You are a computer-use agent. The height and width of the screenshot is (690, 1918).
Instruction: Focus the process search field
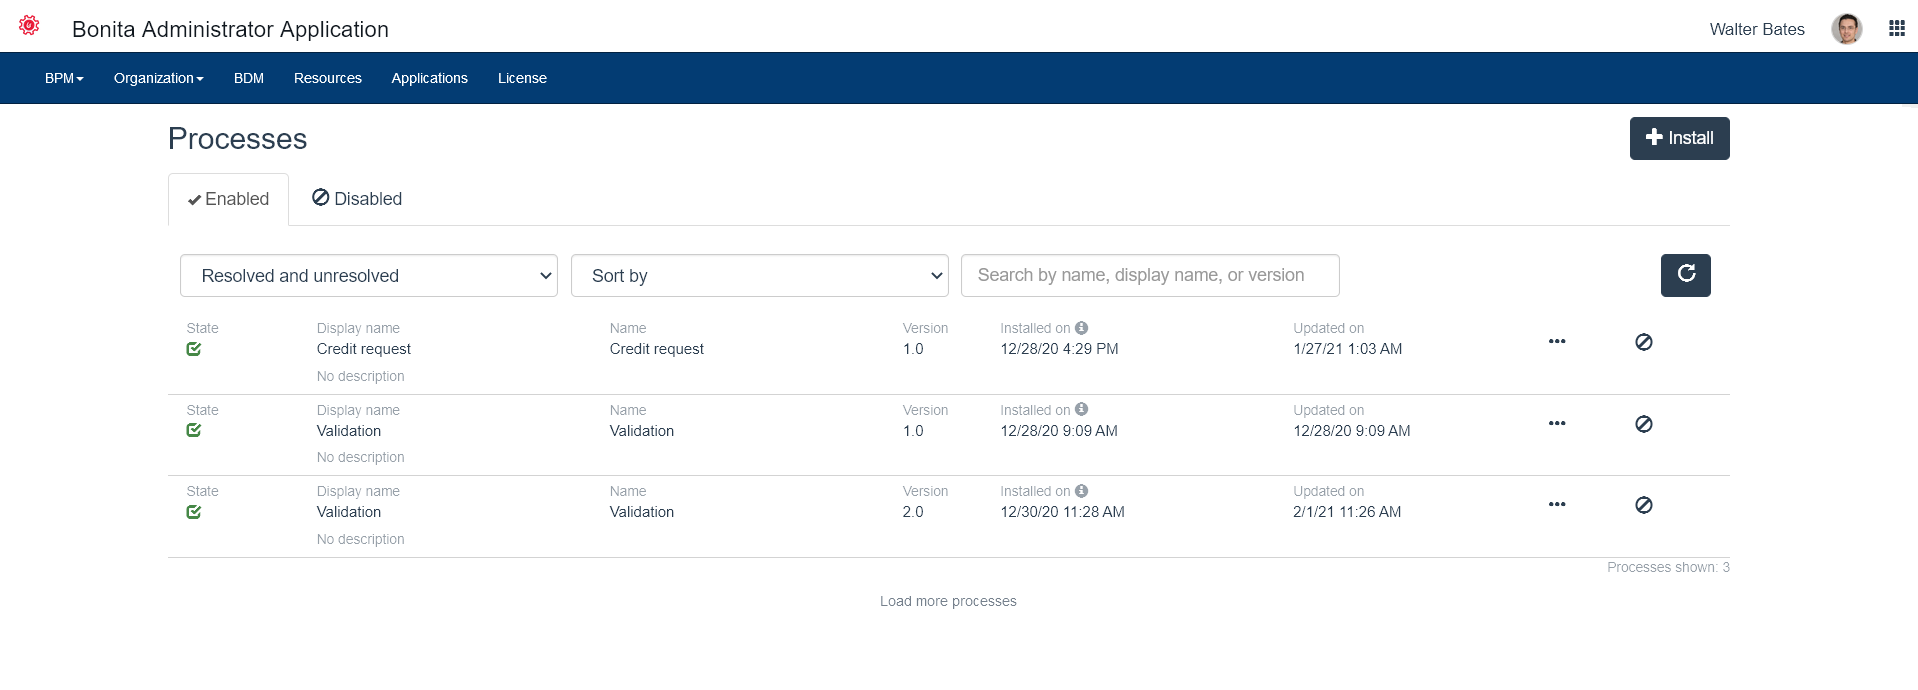(1149, 276)
